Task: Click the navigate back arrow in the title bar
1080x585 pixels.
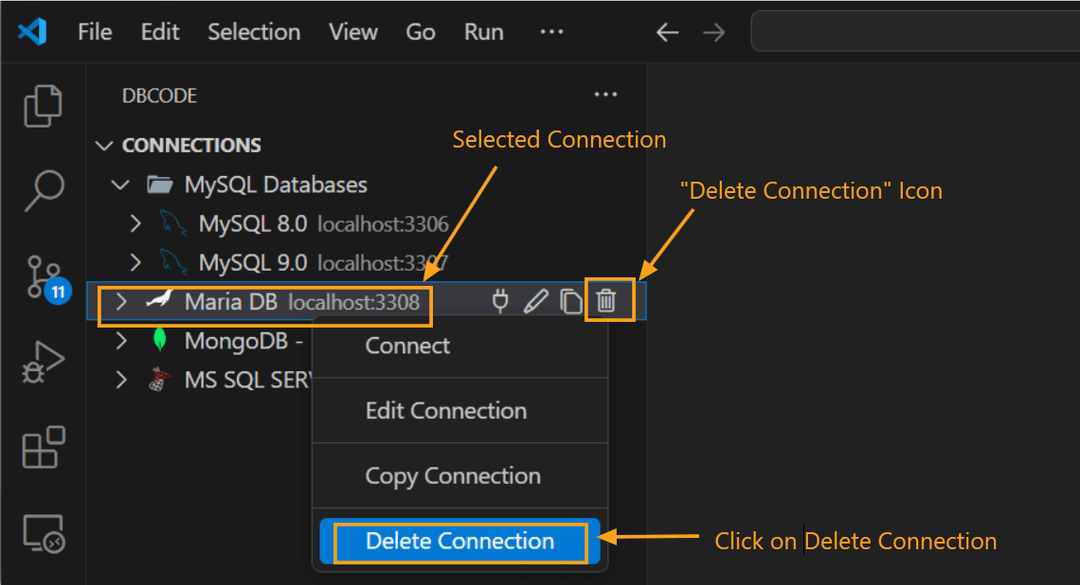Action: coord(666,31)
